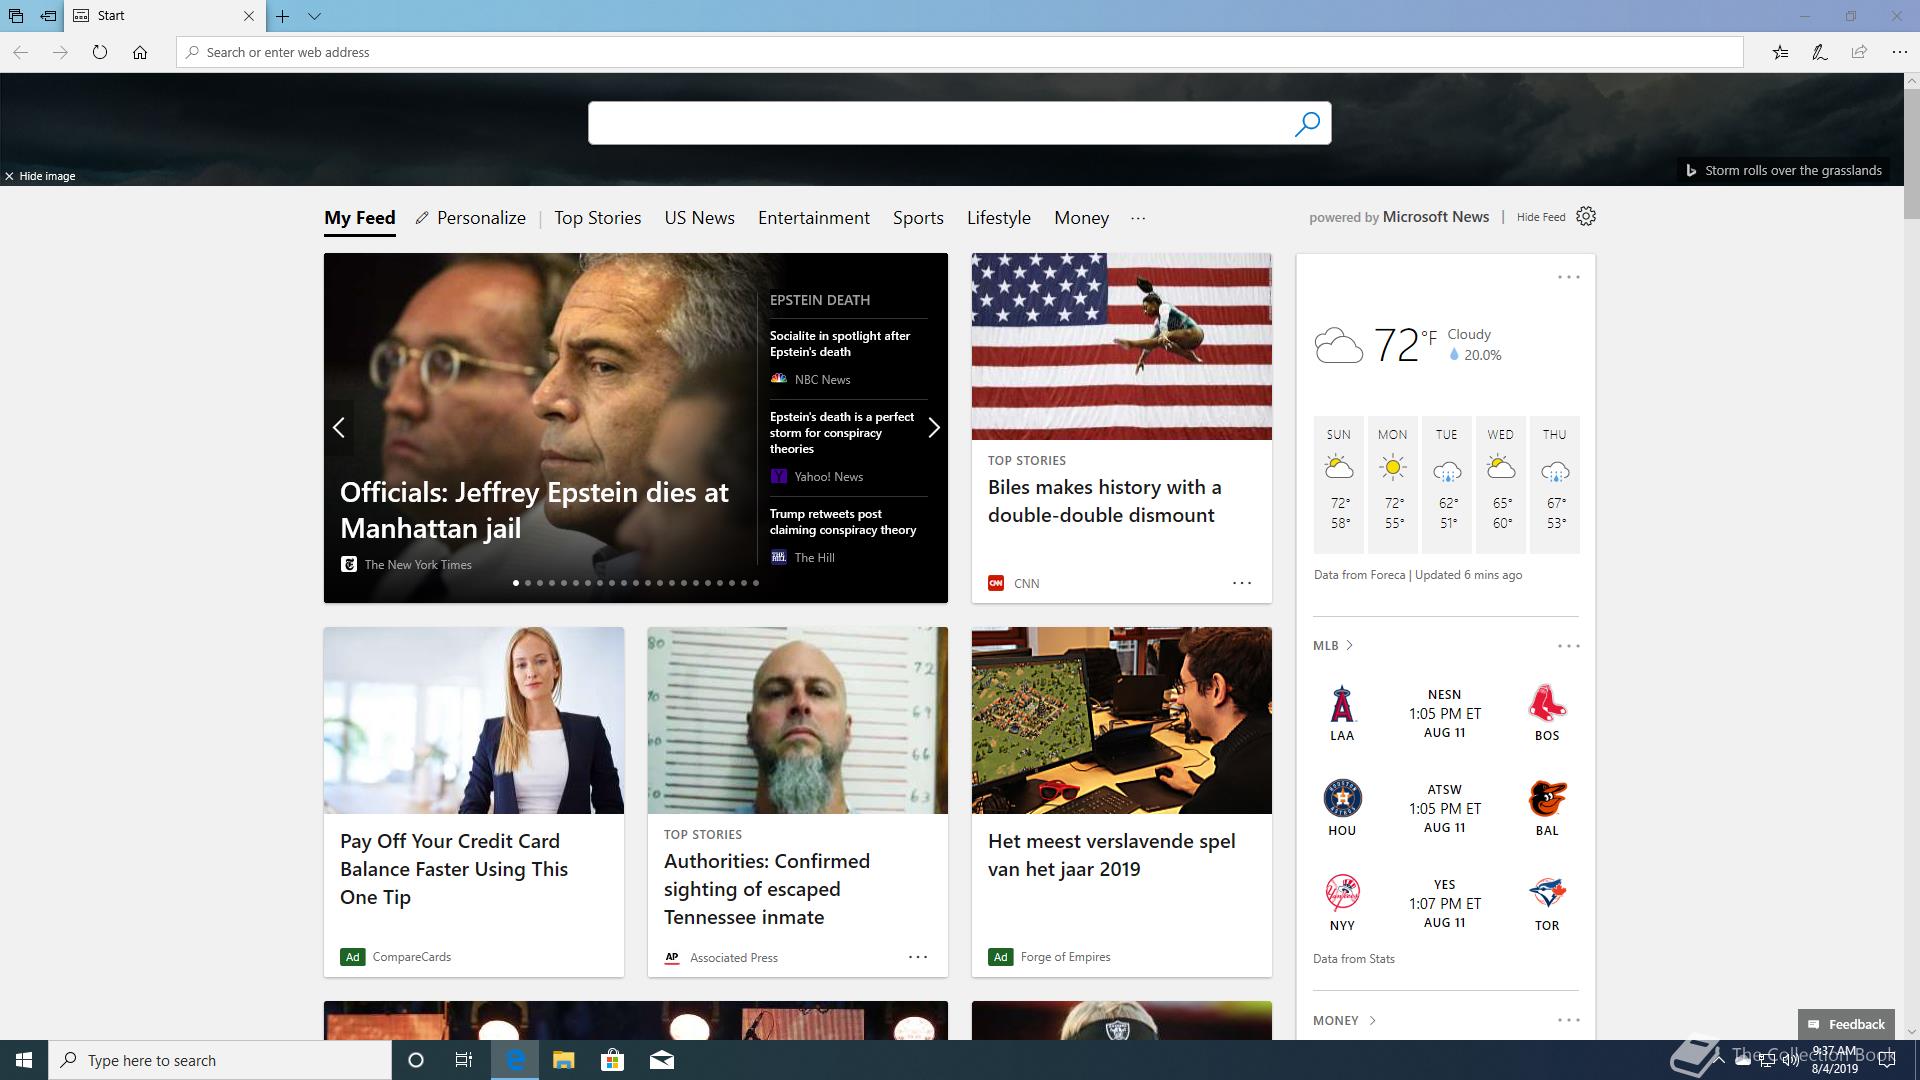
Task: Click the magnifier search icon in Bing box
Action: [1307, 123]
